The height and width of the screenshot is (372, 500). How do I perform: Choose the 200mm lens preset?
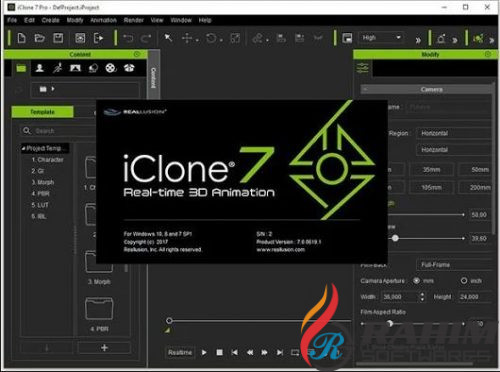475,188
